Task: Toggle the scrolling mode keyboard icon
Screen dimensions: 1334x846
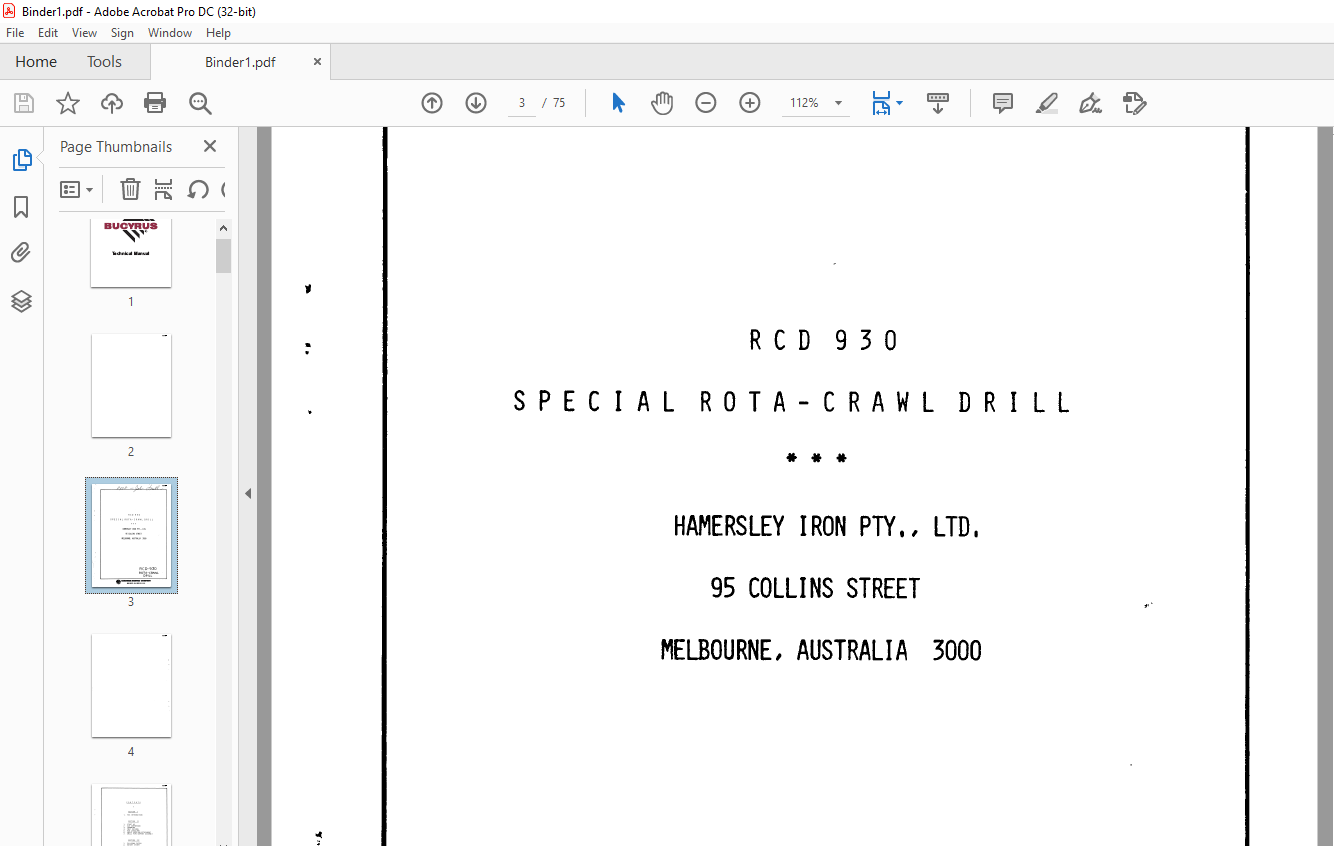Action: 938,103
